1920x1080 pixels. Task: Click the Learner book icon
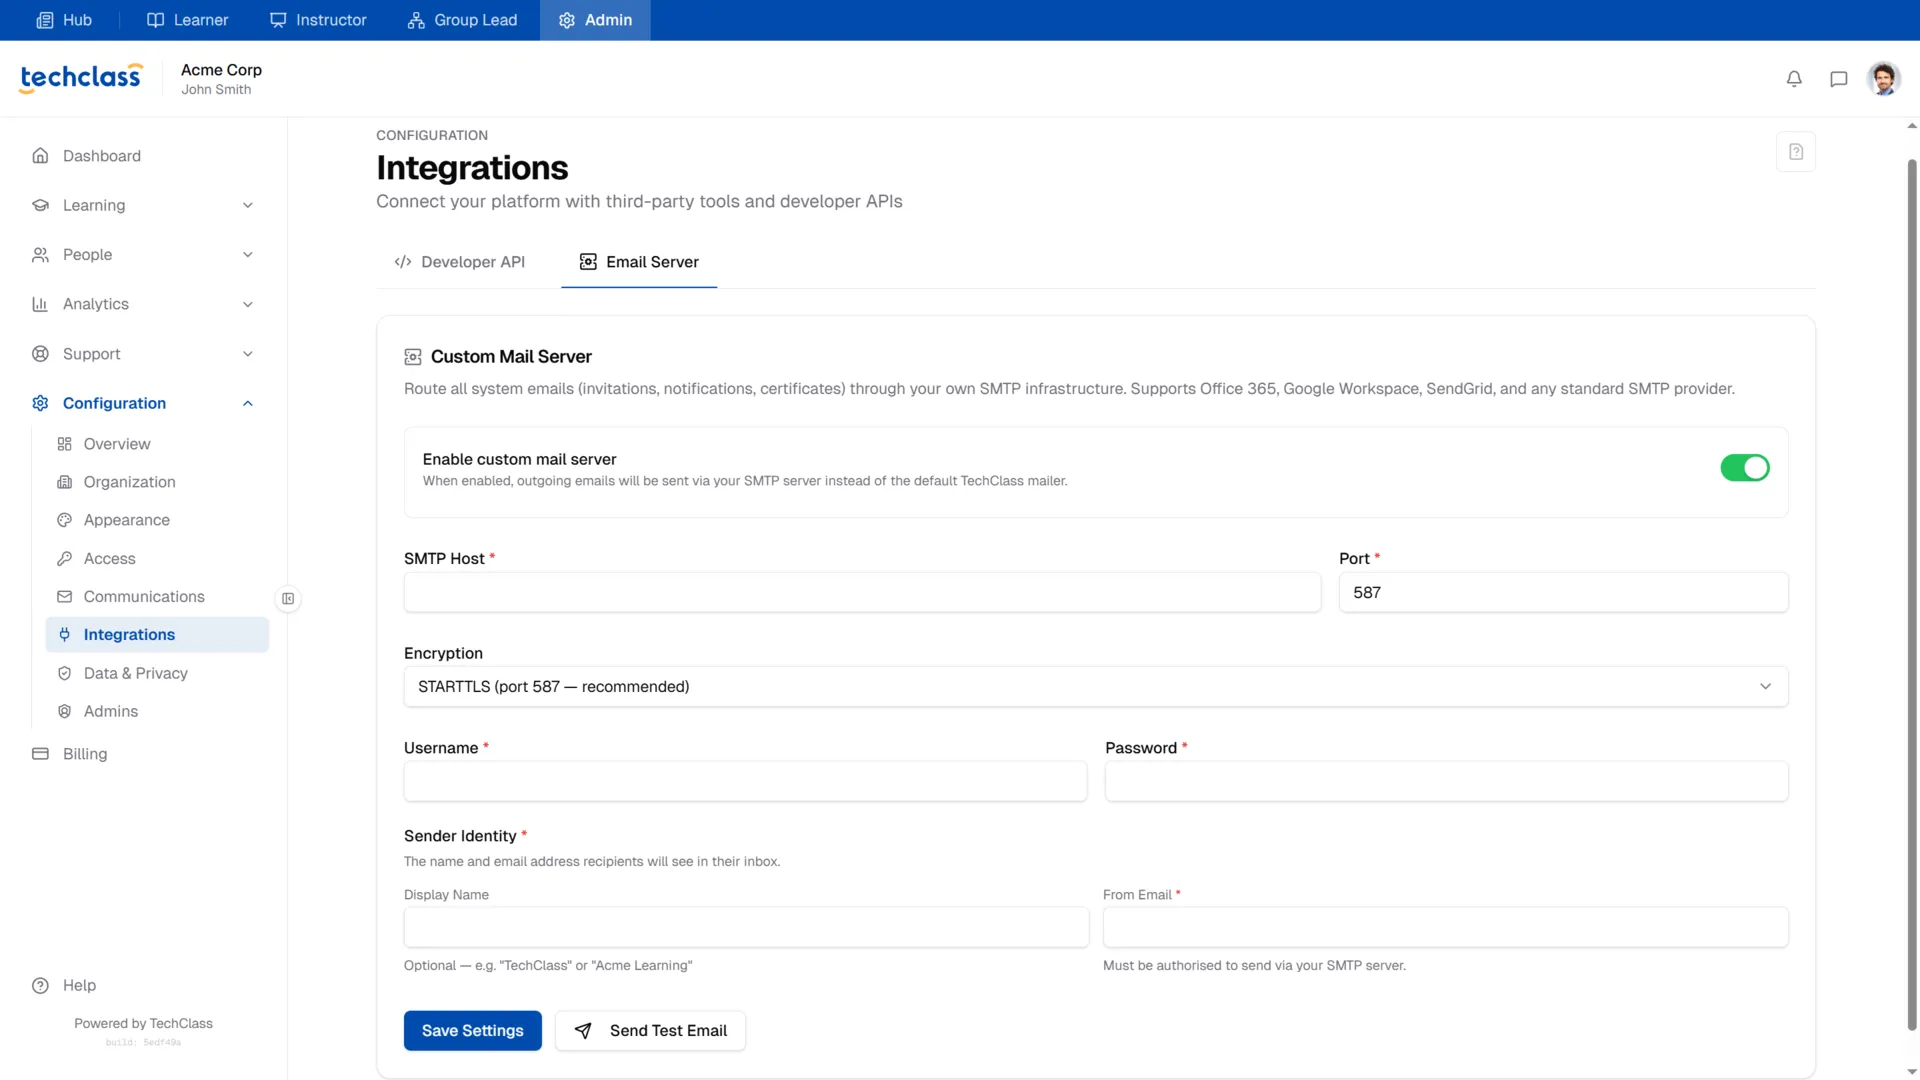[155, 20]
